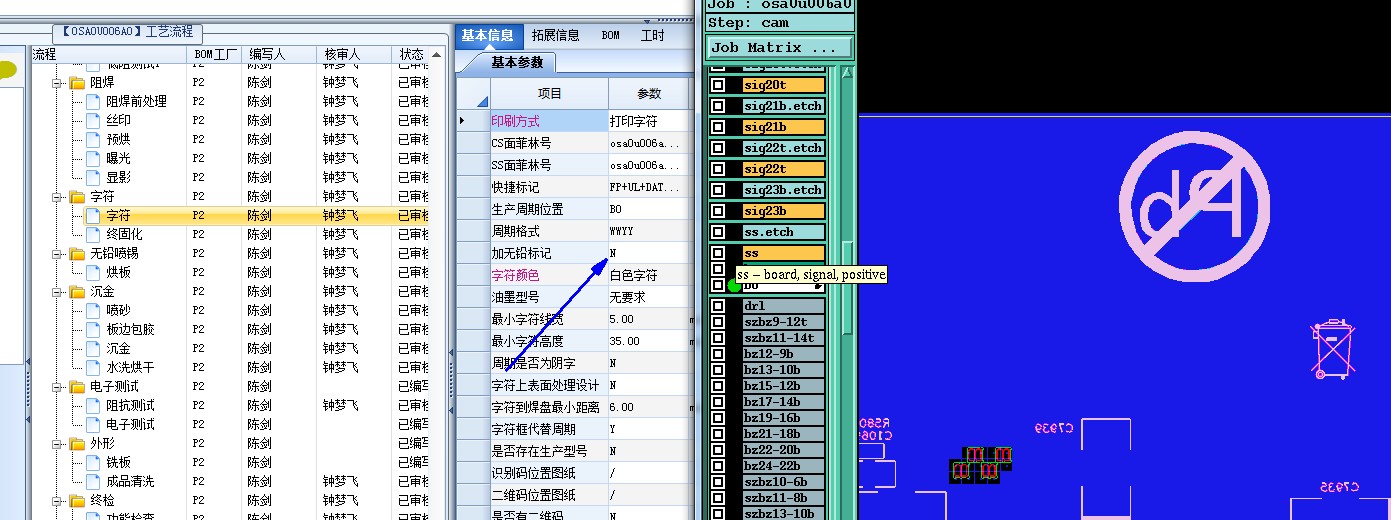The width and height of the screenshot is (1391, 520).
Task: Select the 【OSA0U006A0】工艺流程 tab
Action: point(127,33)
